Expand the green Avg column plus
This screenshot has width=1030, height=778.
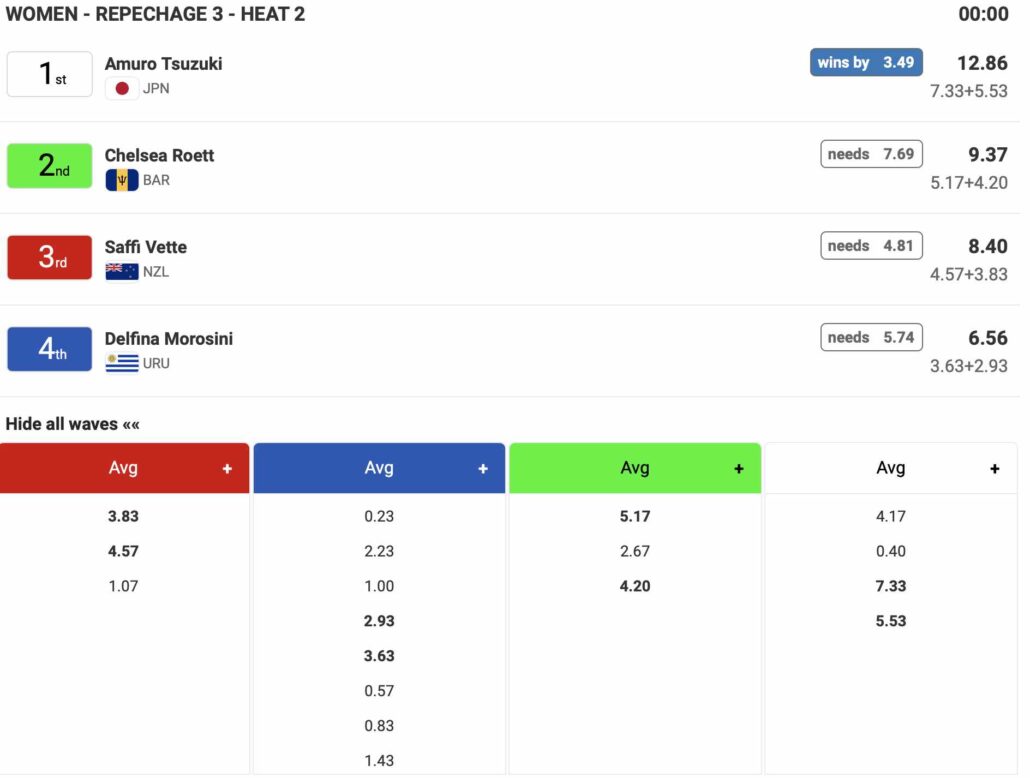(739, 469)
